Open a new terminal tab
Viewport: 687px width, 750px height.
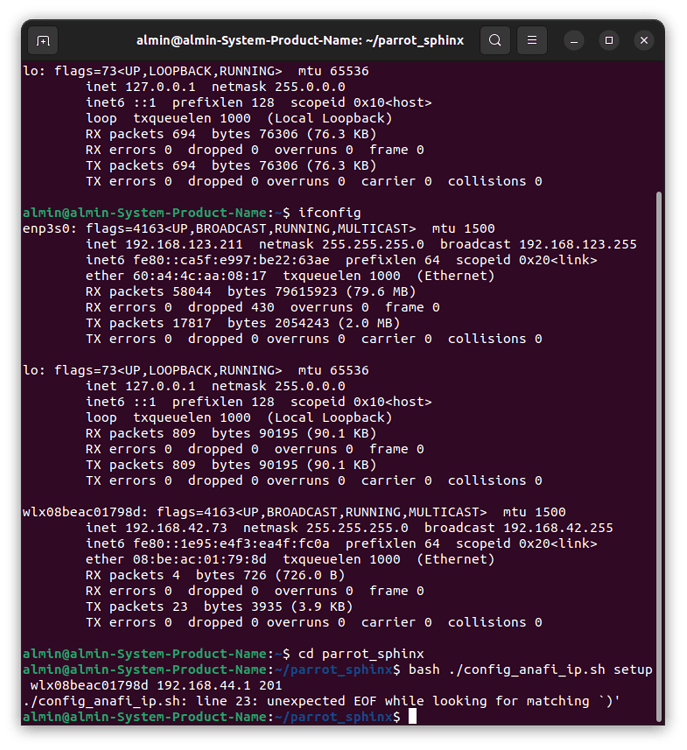[42, 41]
